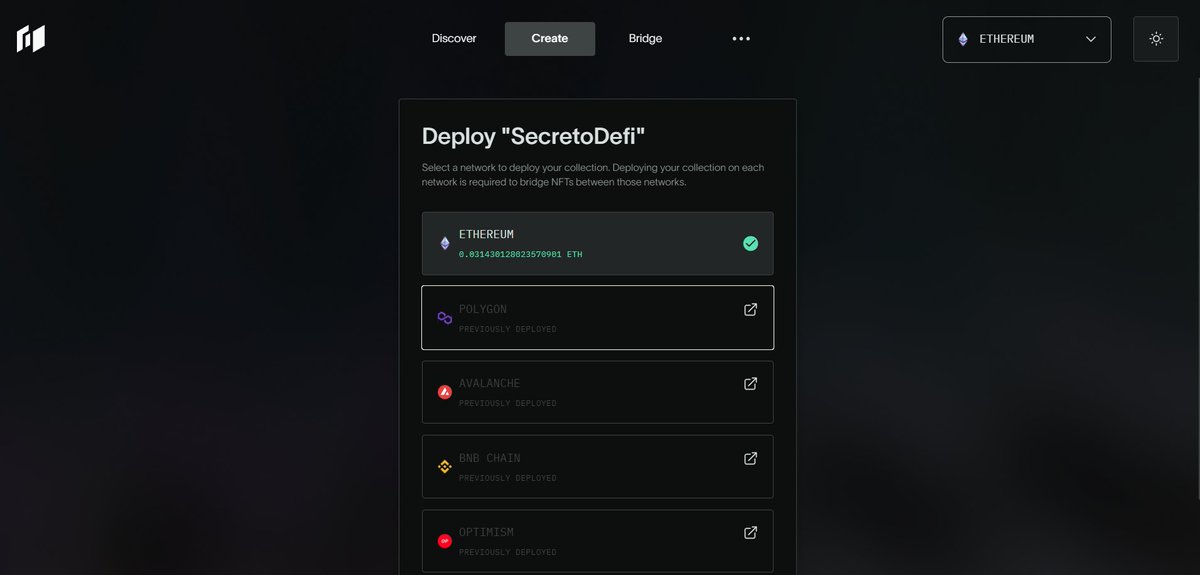1200x575 pixels.
Task: Open the three-dots more menu
Action: click(x=741, y=39)
